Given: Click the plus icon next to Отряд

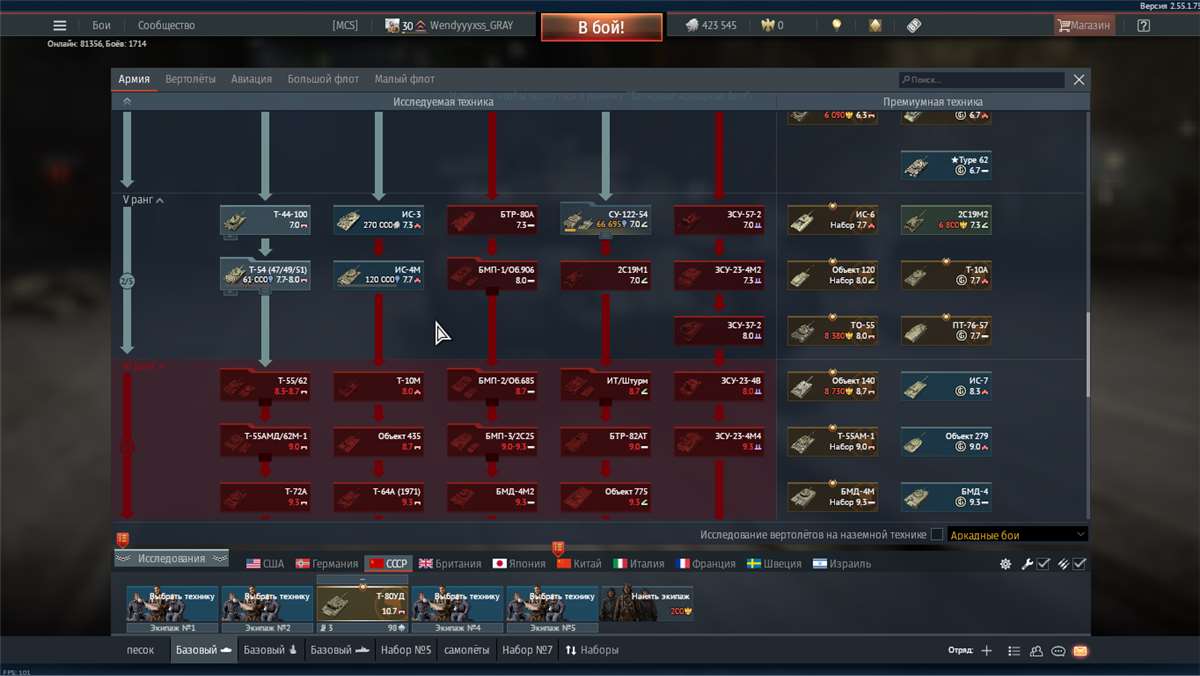Looking at the screenshot, I should tap(986, 651).
